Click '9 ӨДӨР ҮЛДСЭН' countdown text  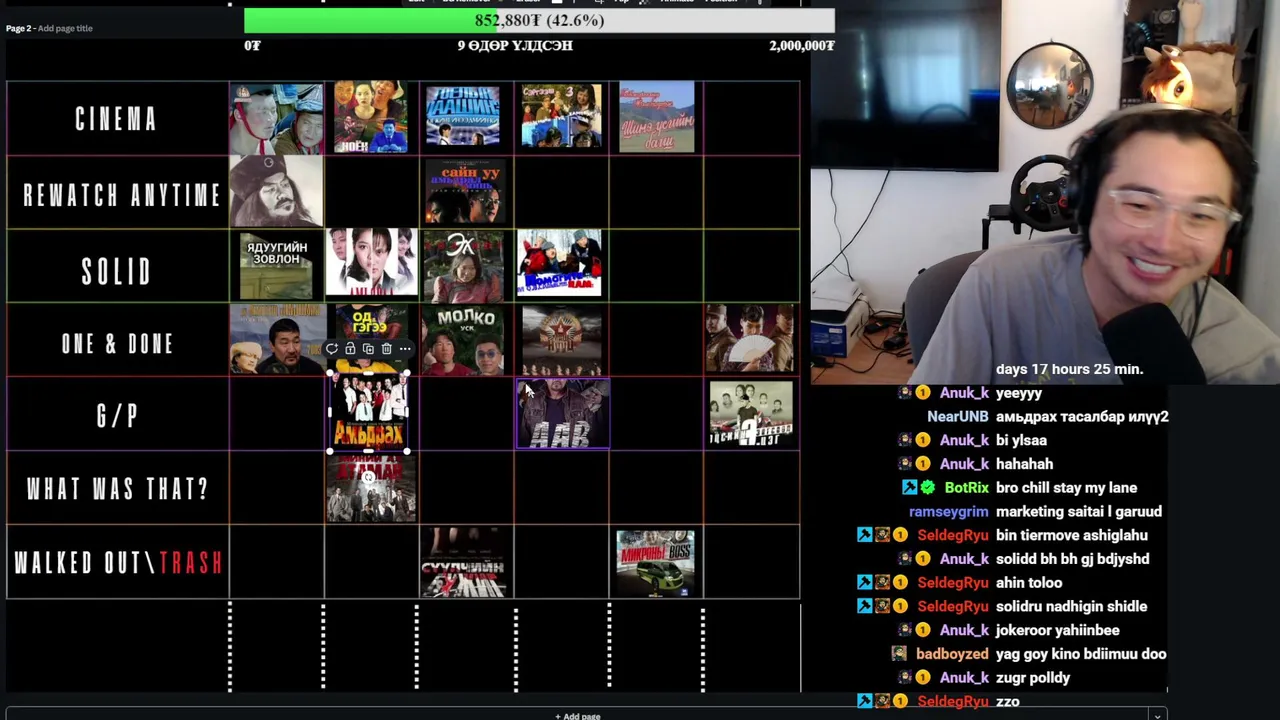515,45
